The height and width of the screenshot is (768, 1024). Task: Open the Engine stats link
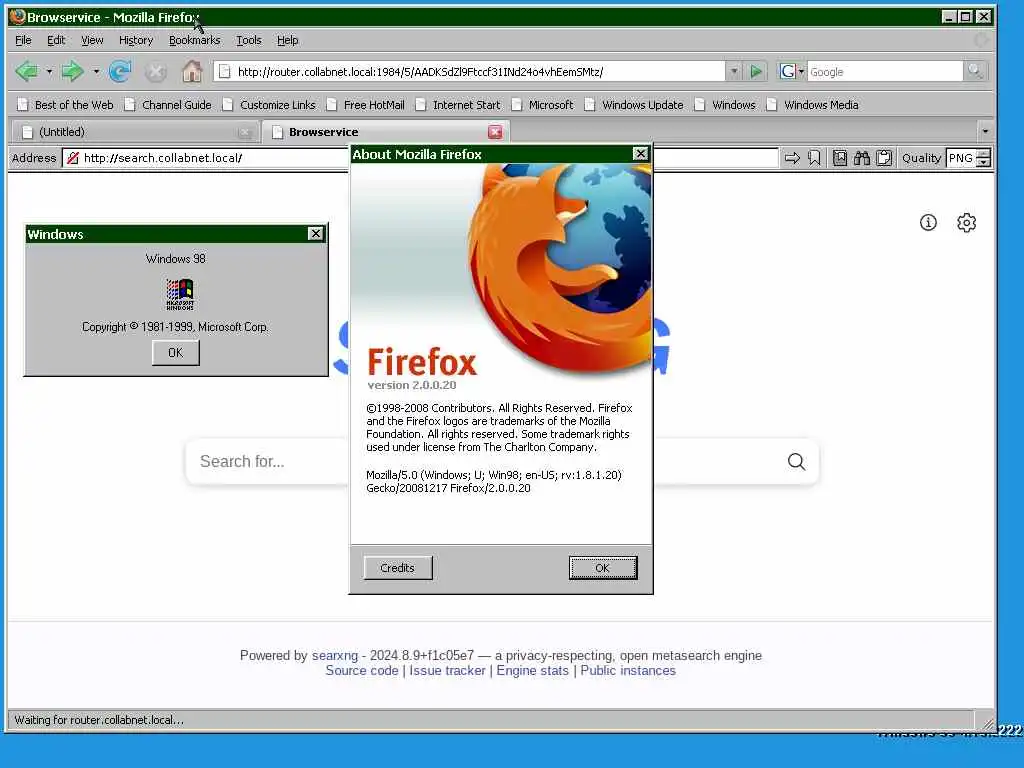(532, 671)
